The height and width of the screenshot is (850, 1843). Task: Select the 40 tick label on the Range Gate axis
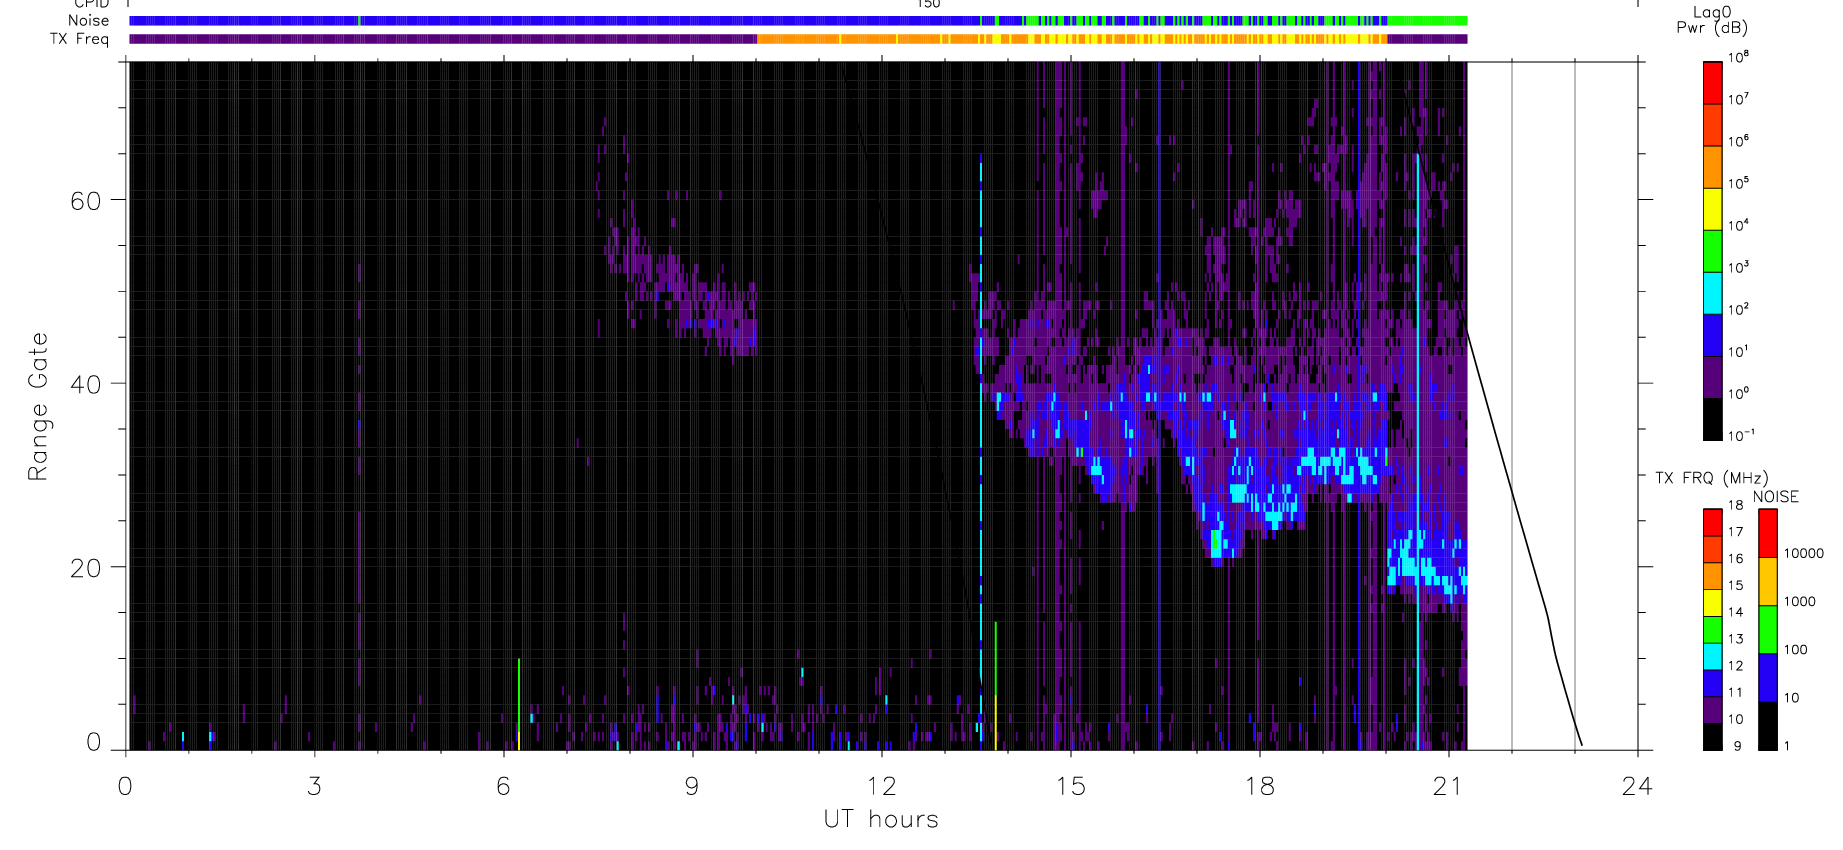86,384
